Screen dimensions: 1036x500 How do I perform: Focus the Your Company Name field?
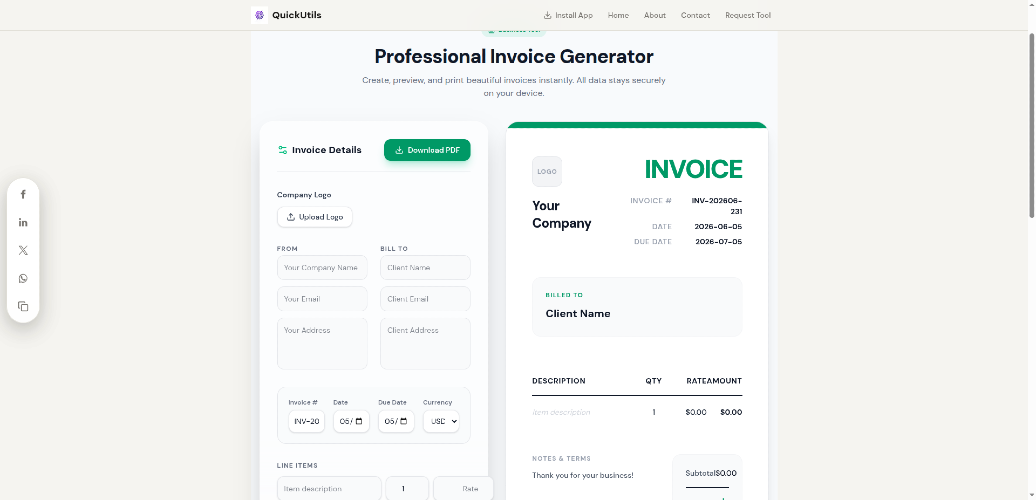(x=322, y=268)
